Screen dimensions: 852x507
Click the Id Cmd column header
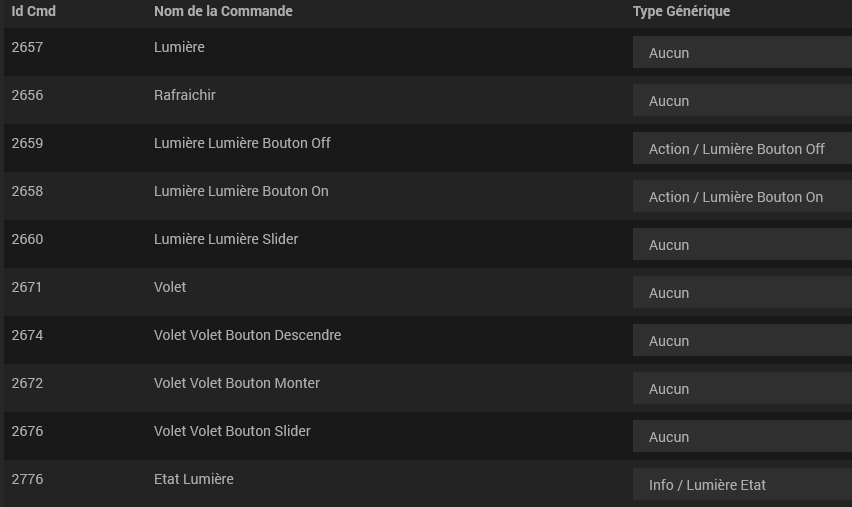(33, 11)
